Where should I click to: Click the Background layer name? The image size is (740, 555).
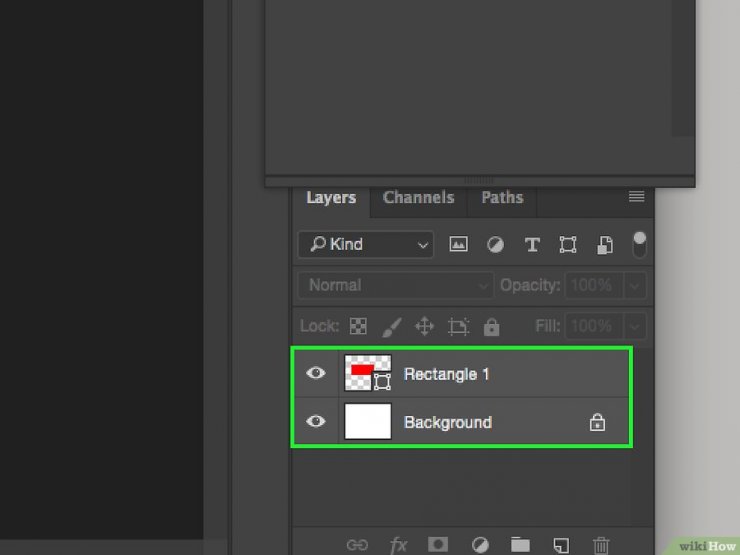tap(448, 422)
